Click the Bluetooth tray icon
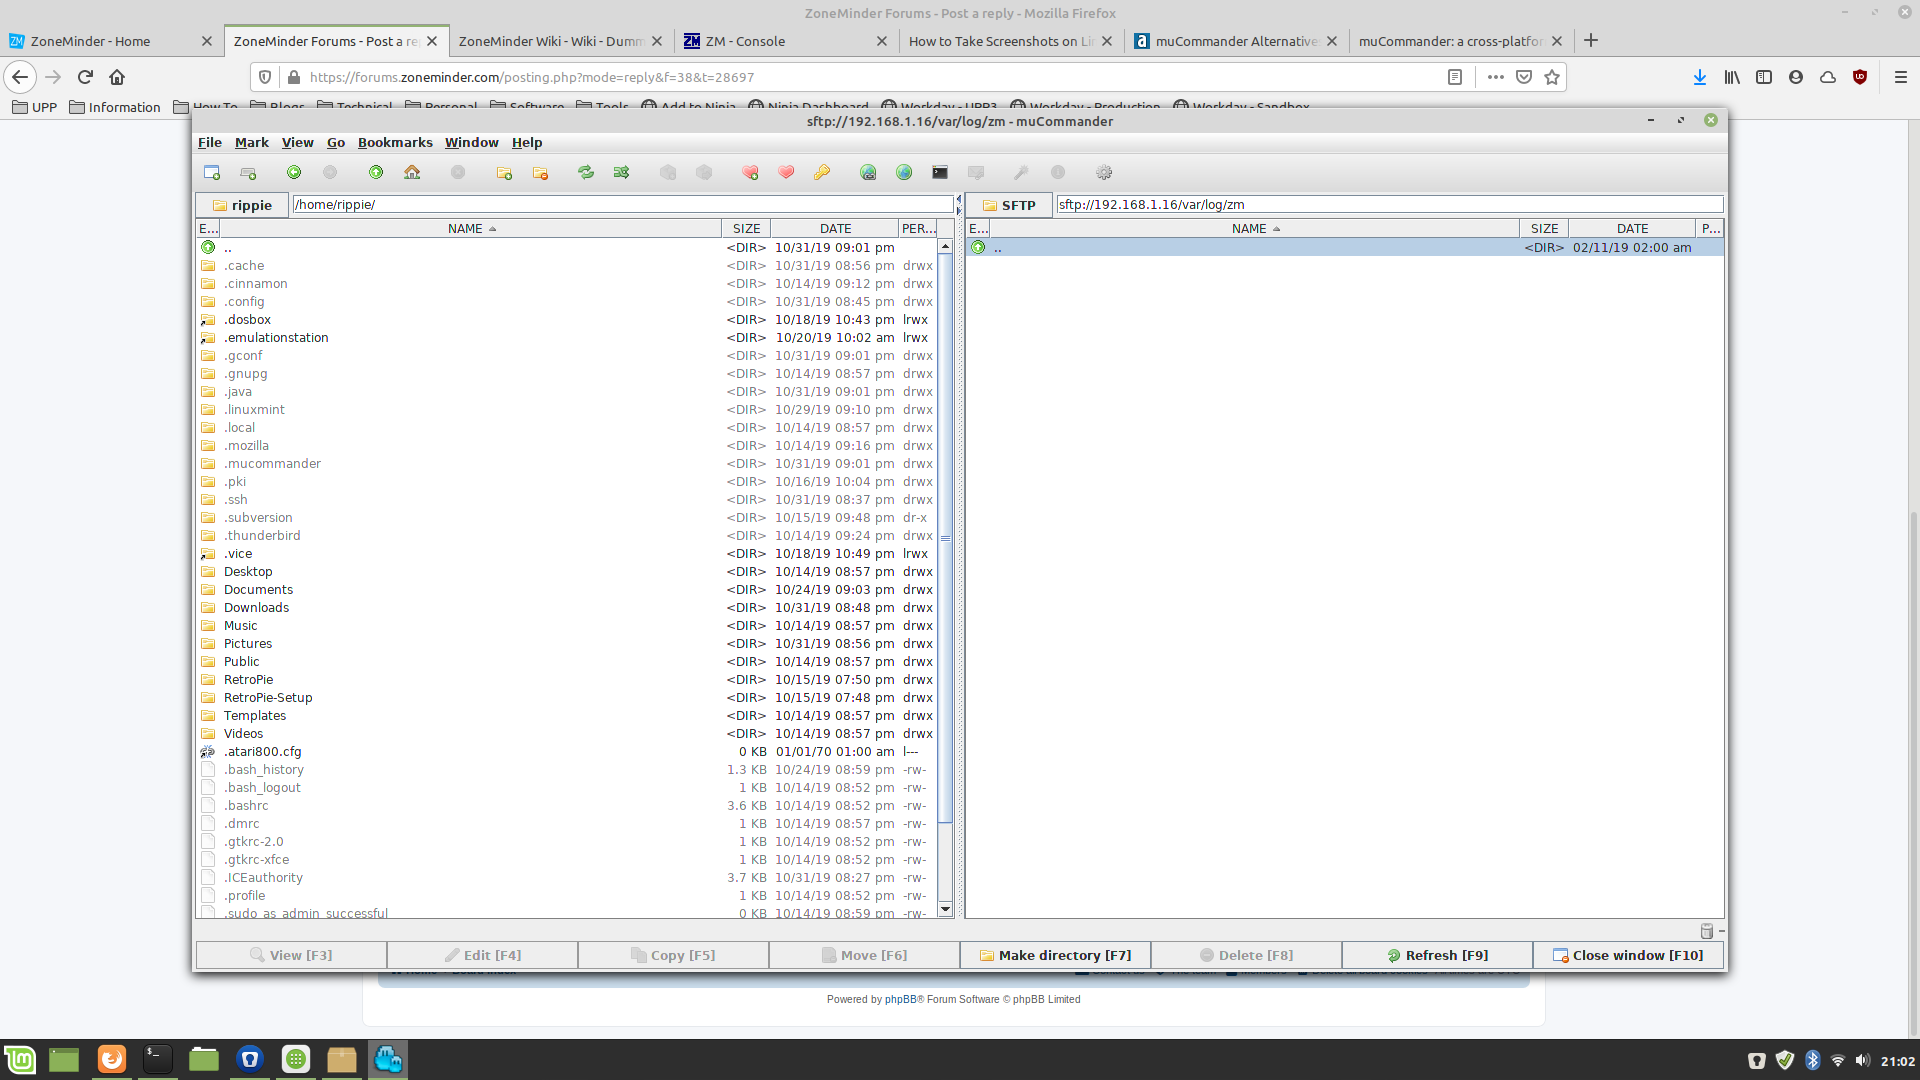This screenshot has height=1080, width=1920. coord(1813,1061)
